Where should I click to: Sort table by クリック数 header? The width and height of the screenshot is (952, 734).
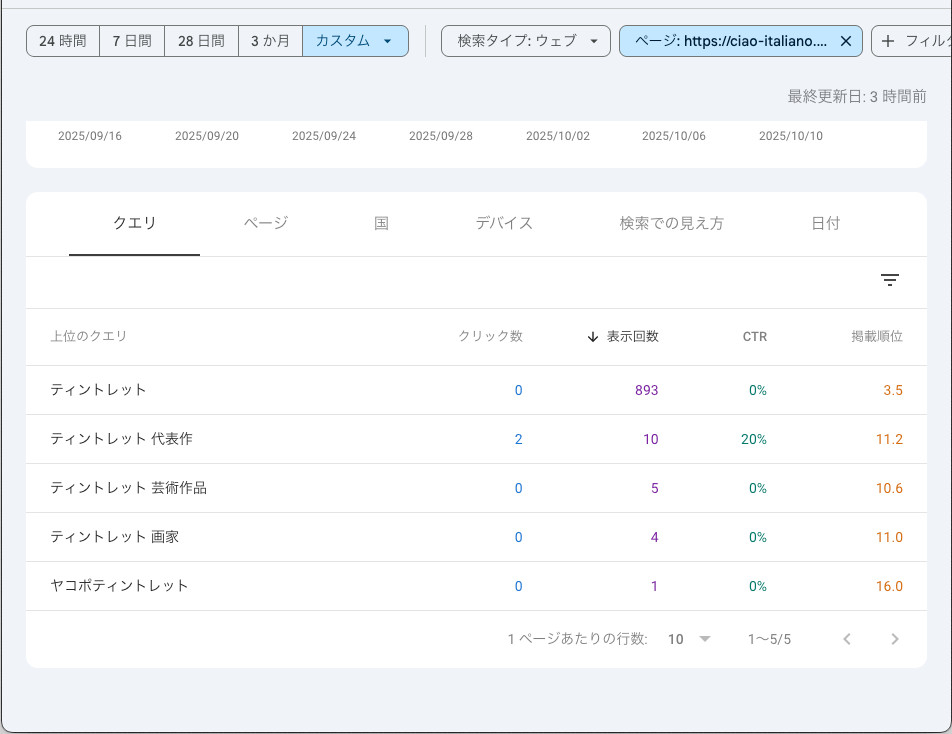point(490,337)
